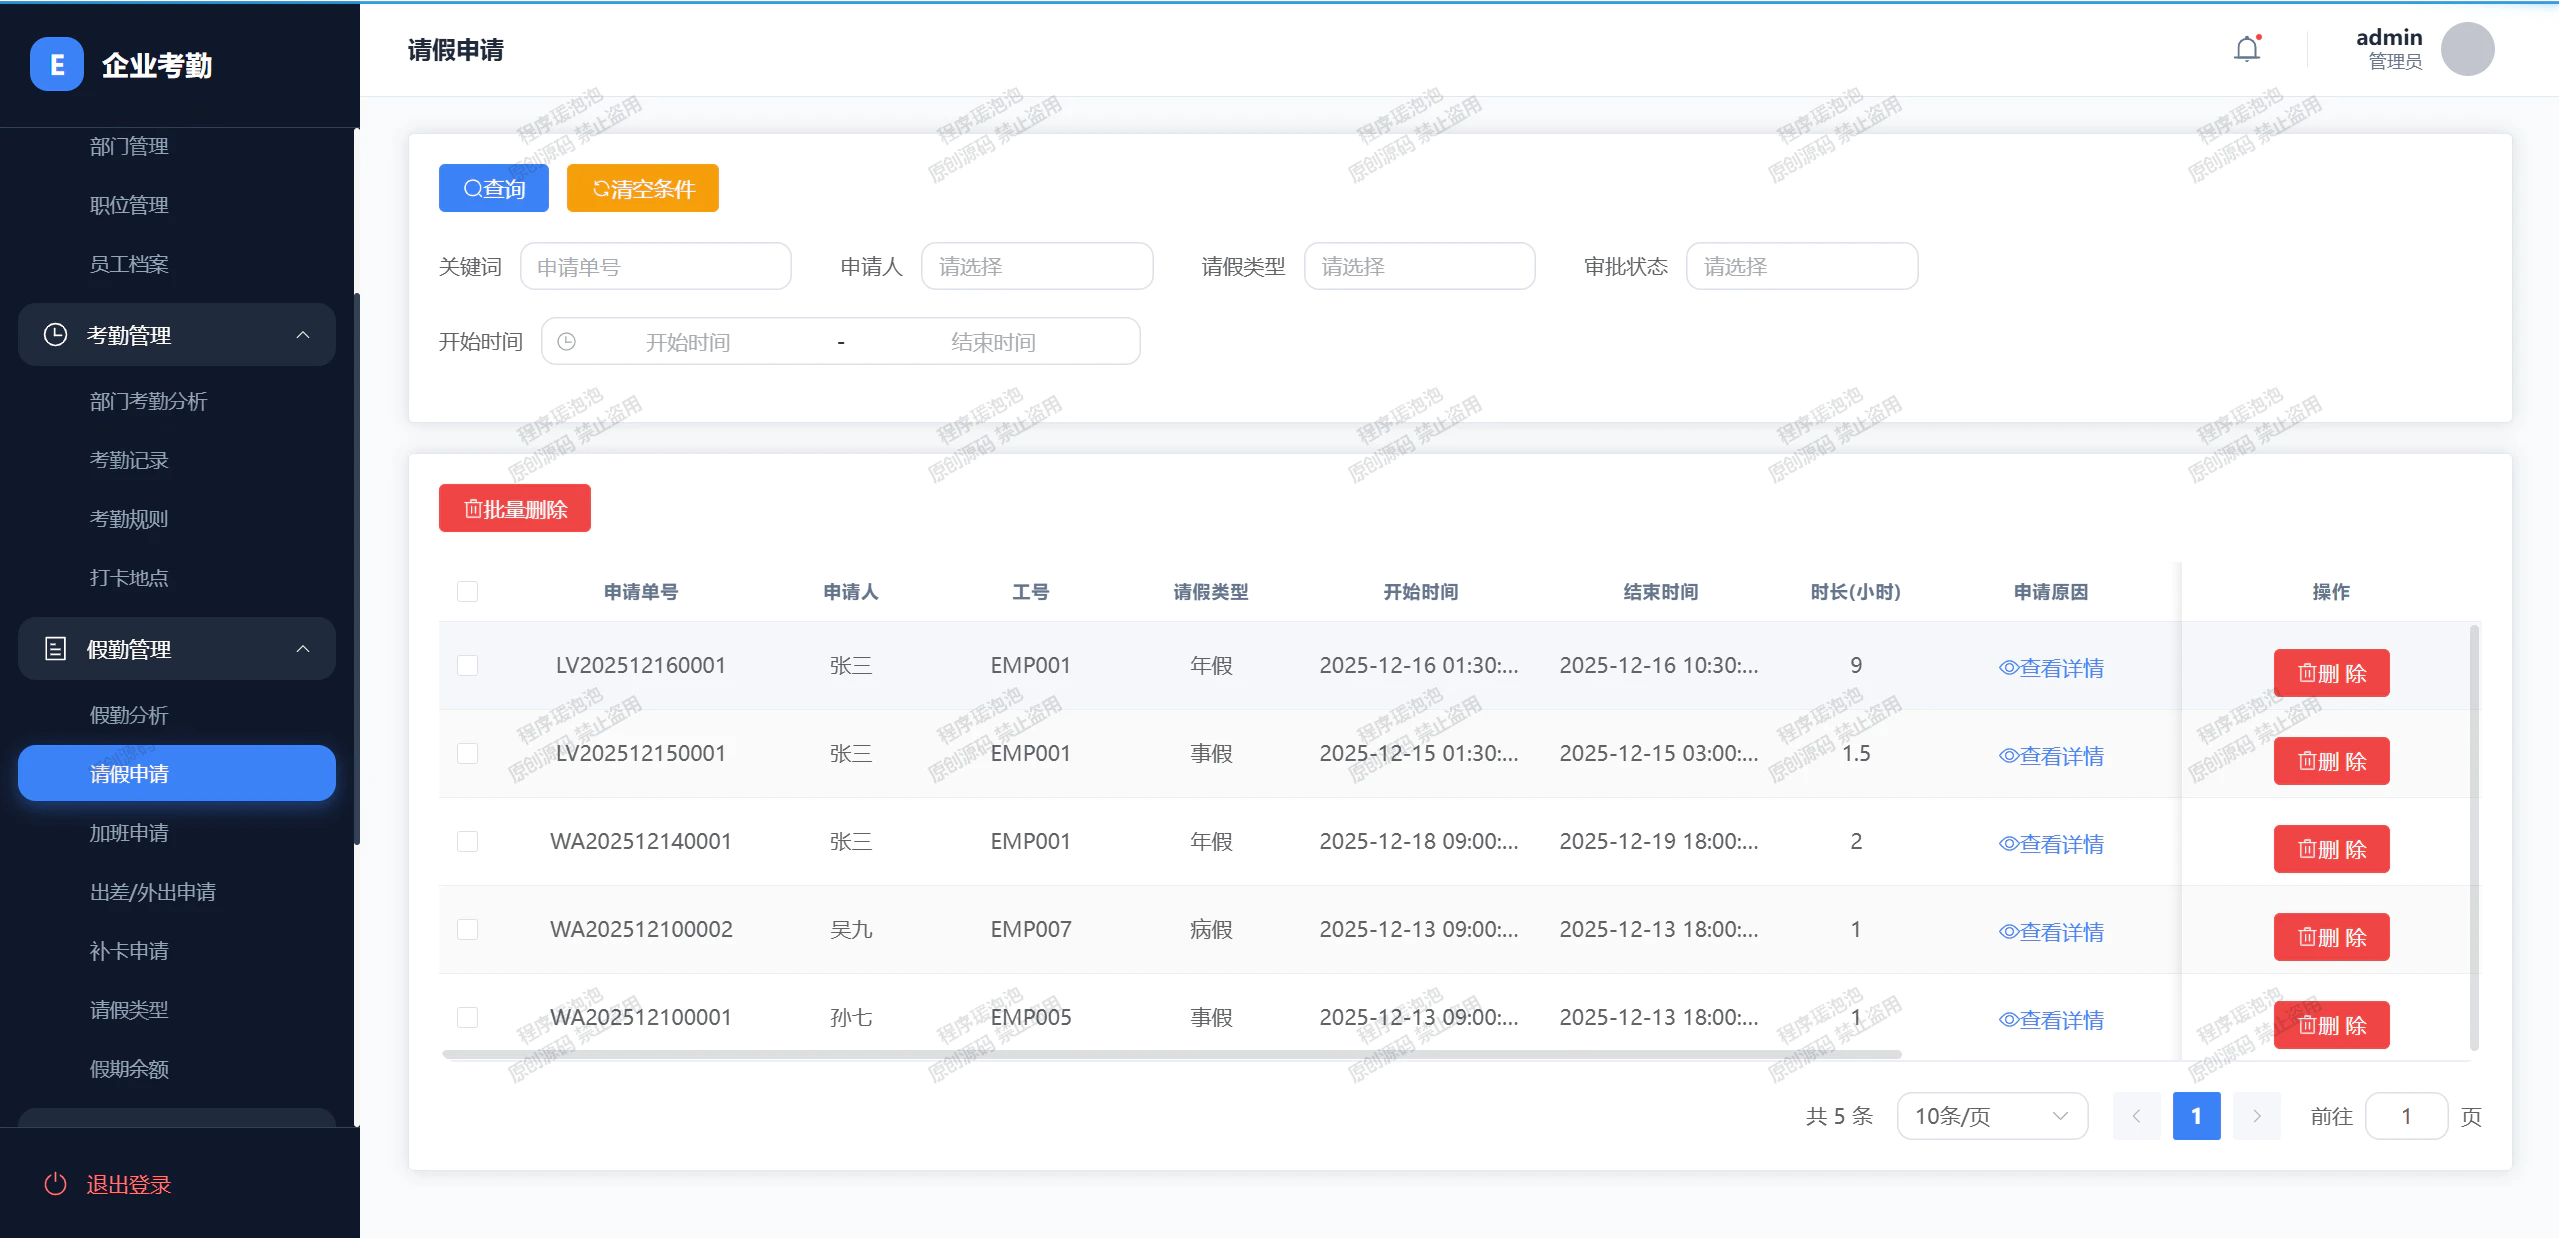This screenshot has width=2559, height=1238.
Task: Click the 开始时间 start date input
Action: tap(688, 342)
